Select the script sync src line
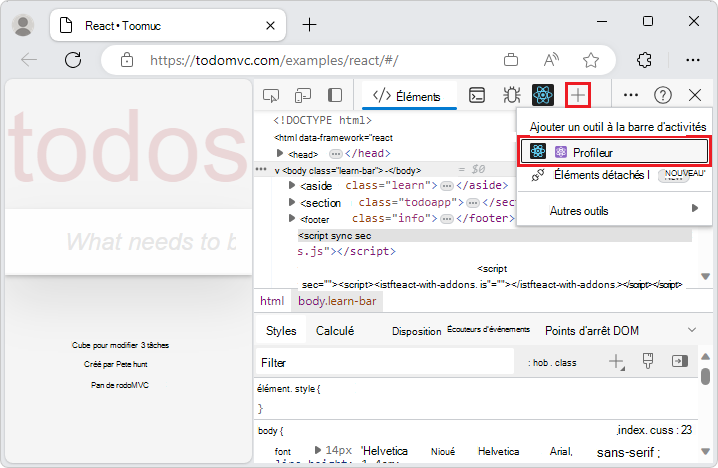Screen dimensions: 718x468 (495, 236)
